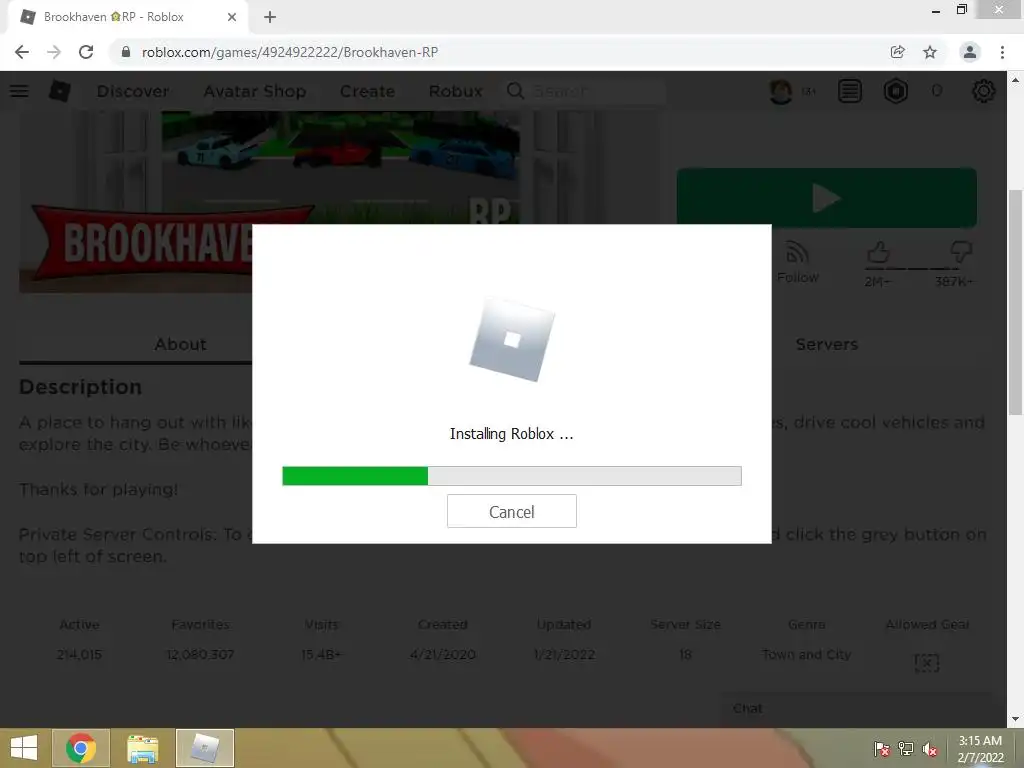
Task: Click the Updated date 1/21/2022
Action: (x=564, y=654)
